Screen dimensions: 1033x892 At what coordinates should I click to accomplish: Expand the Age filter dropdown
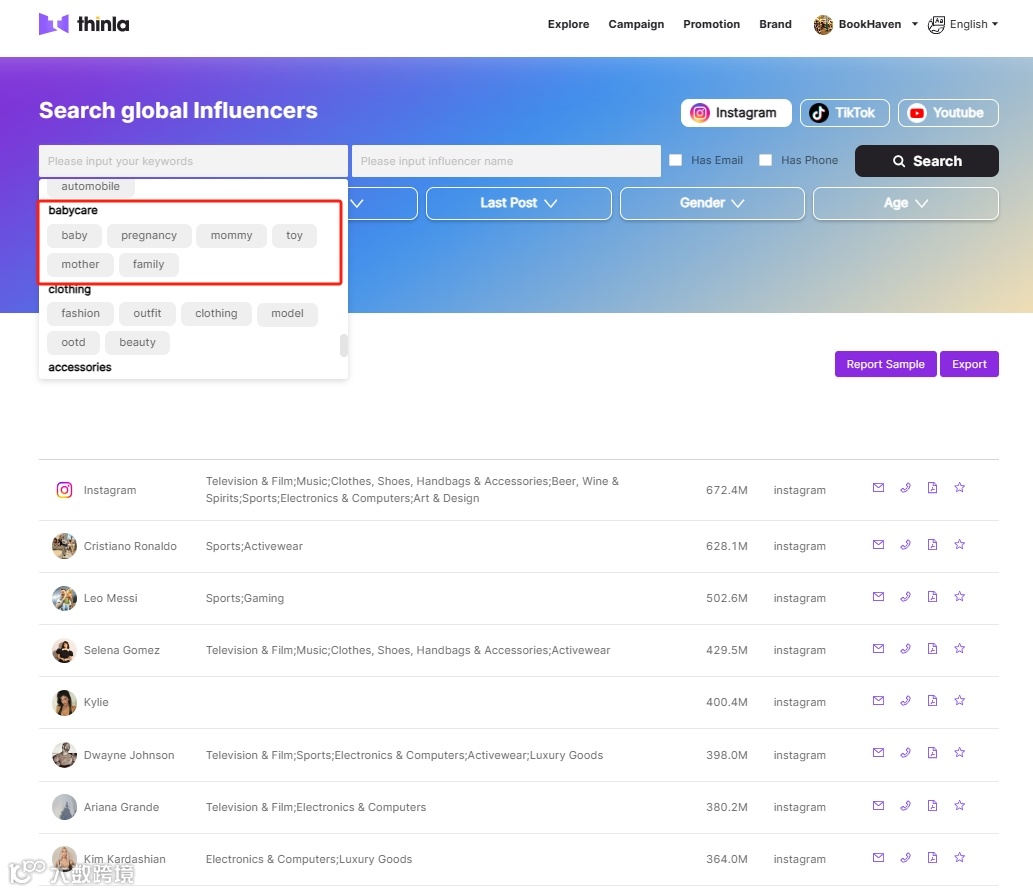point(906,204)
